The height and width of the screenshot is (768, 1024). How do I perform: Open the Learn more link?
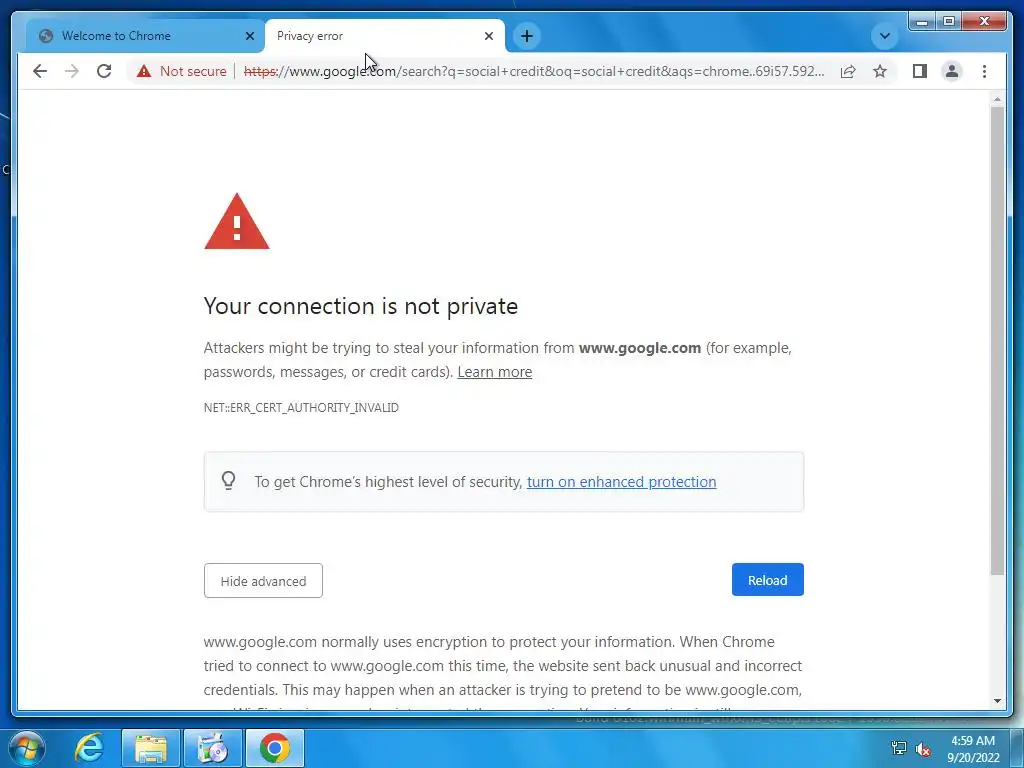click(494, 372)
